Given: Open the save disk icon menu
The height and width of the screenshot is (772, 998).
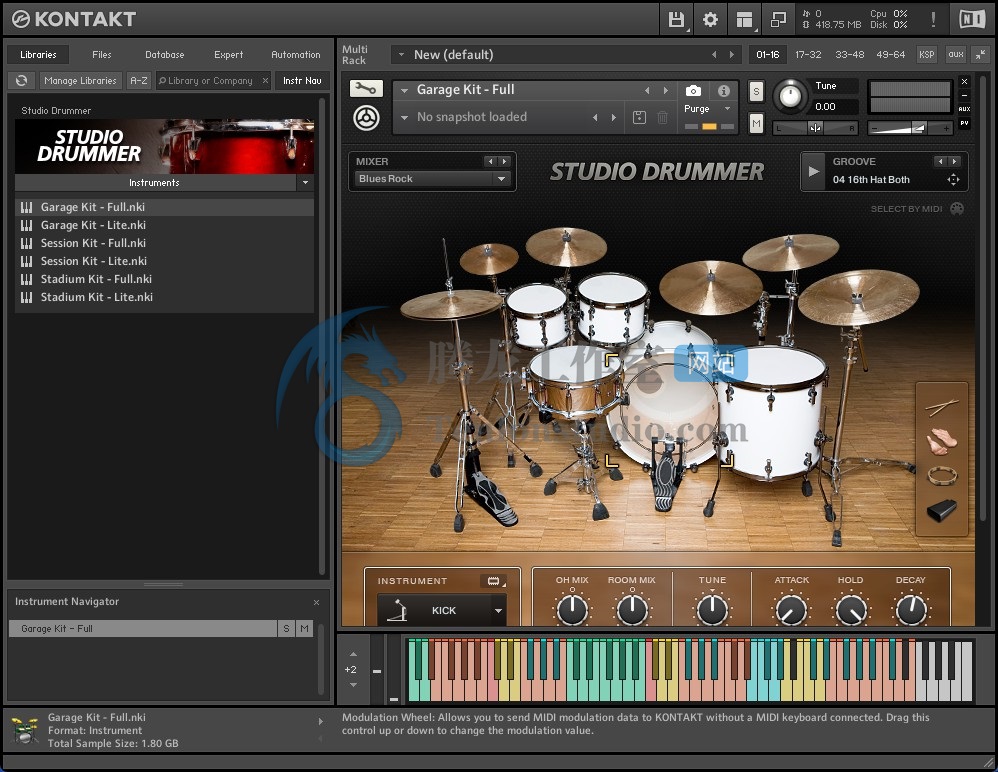Looking at the screenshot, I should coord(677,20).
